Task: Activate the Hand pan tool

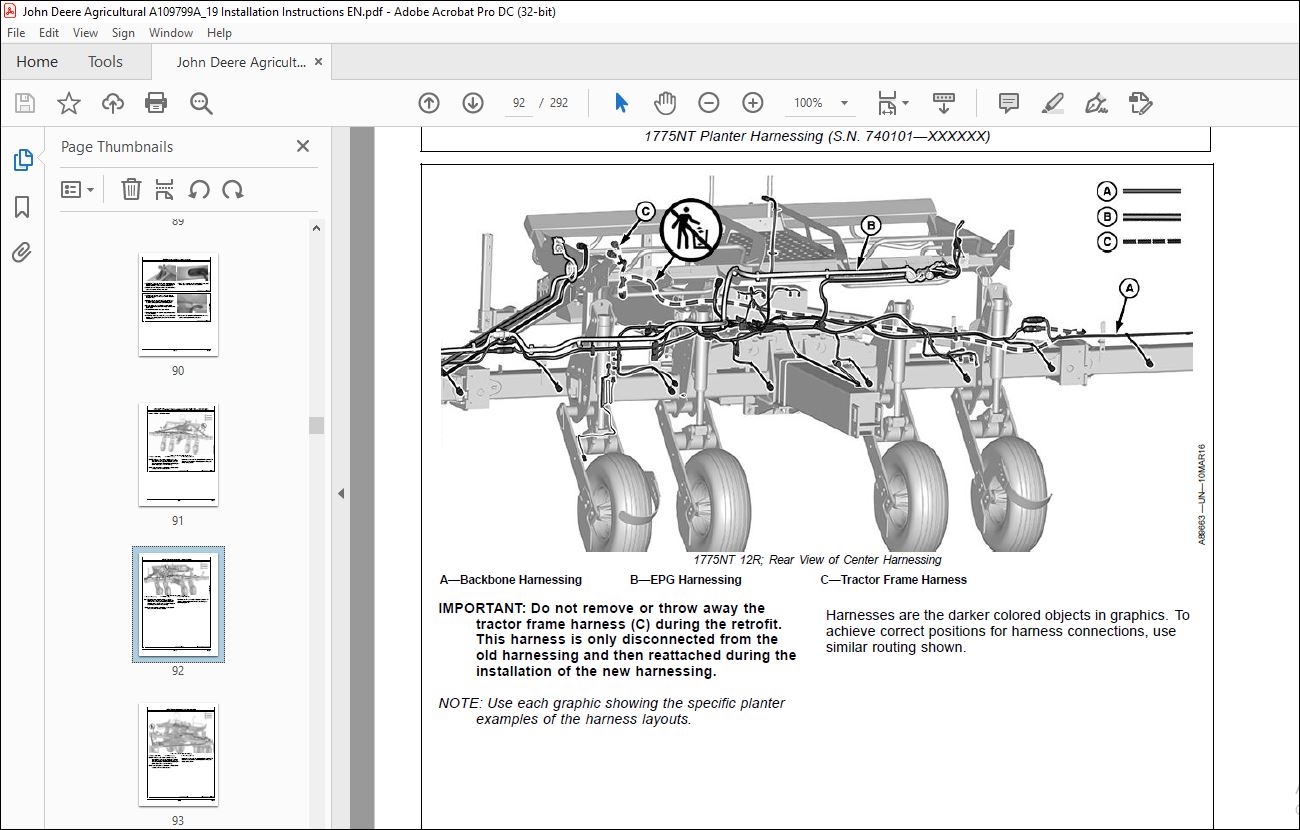Action: click(x=665, y=103)
